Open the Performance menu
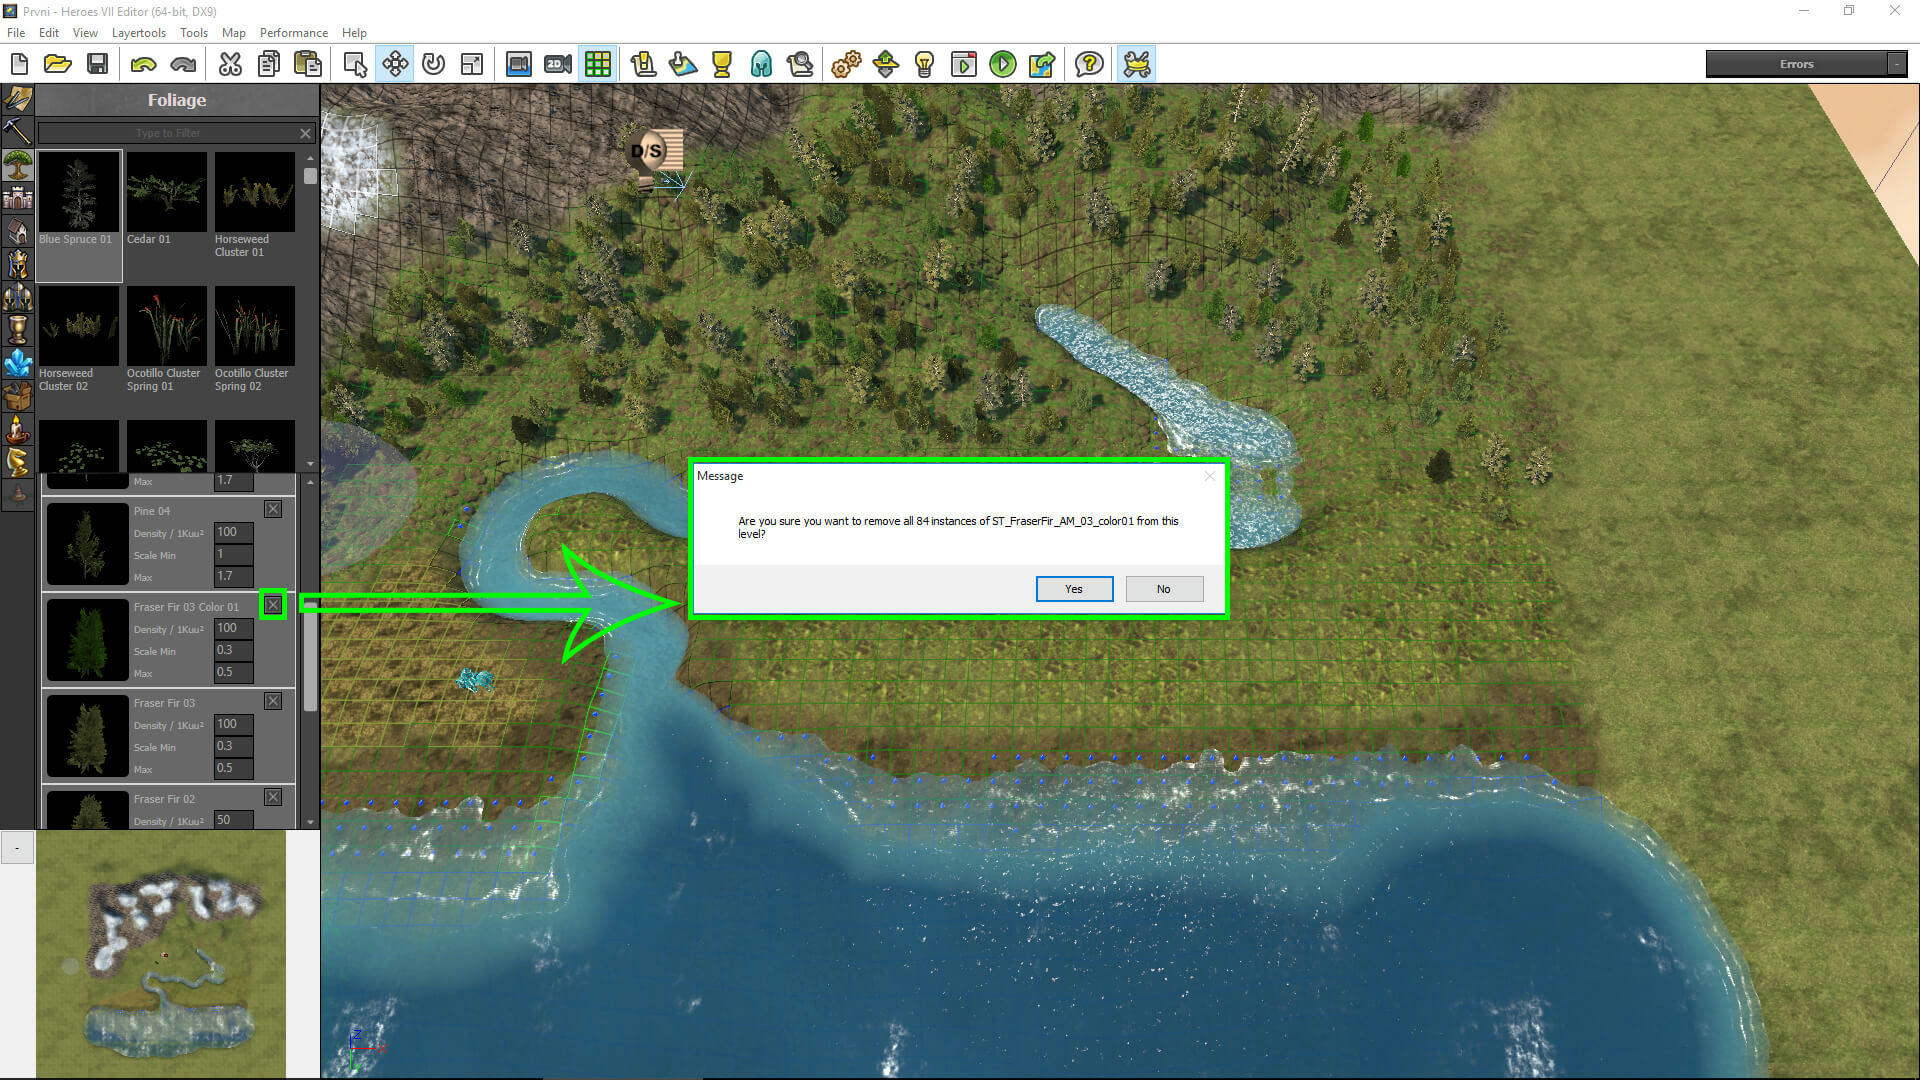The image size is (1920, 1080). pyautogui.click(x=294, y=33)
